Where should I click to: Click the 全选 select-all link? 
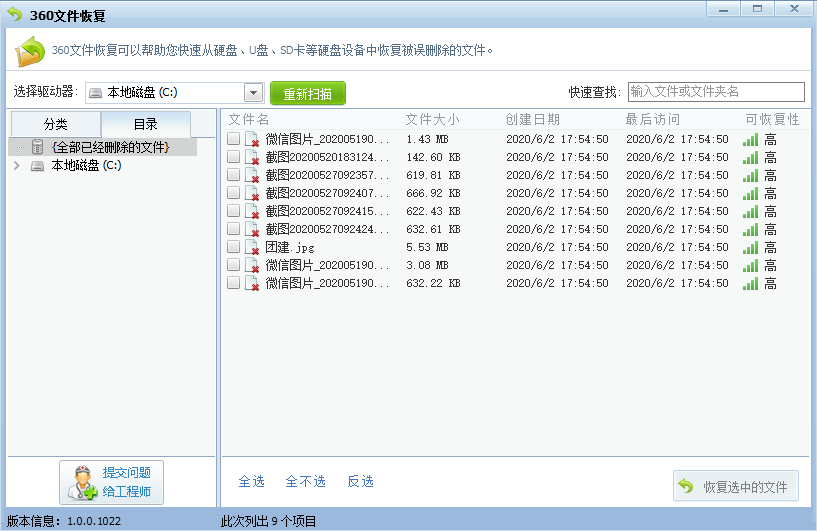pos(252,481)
